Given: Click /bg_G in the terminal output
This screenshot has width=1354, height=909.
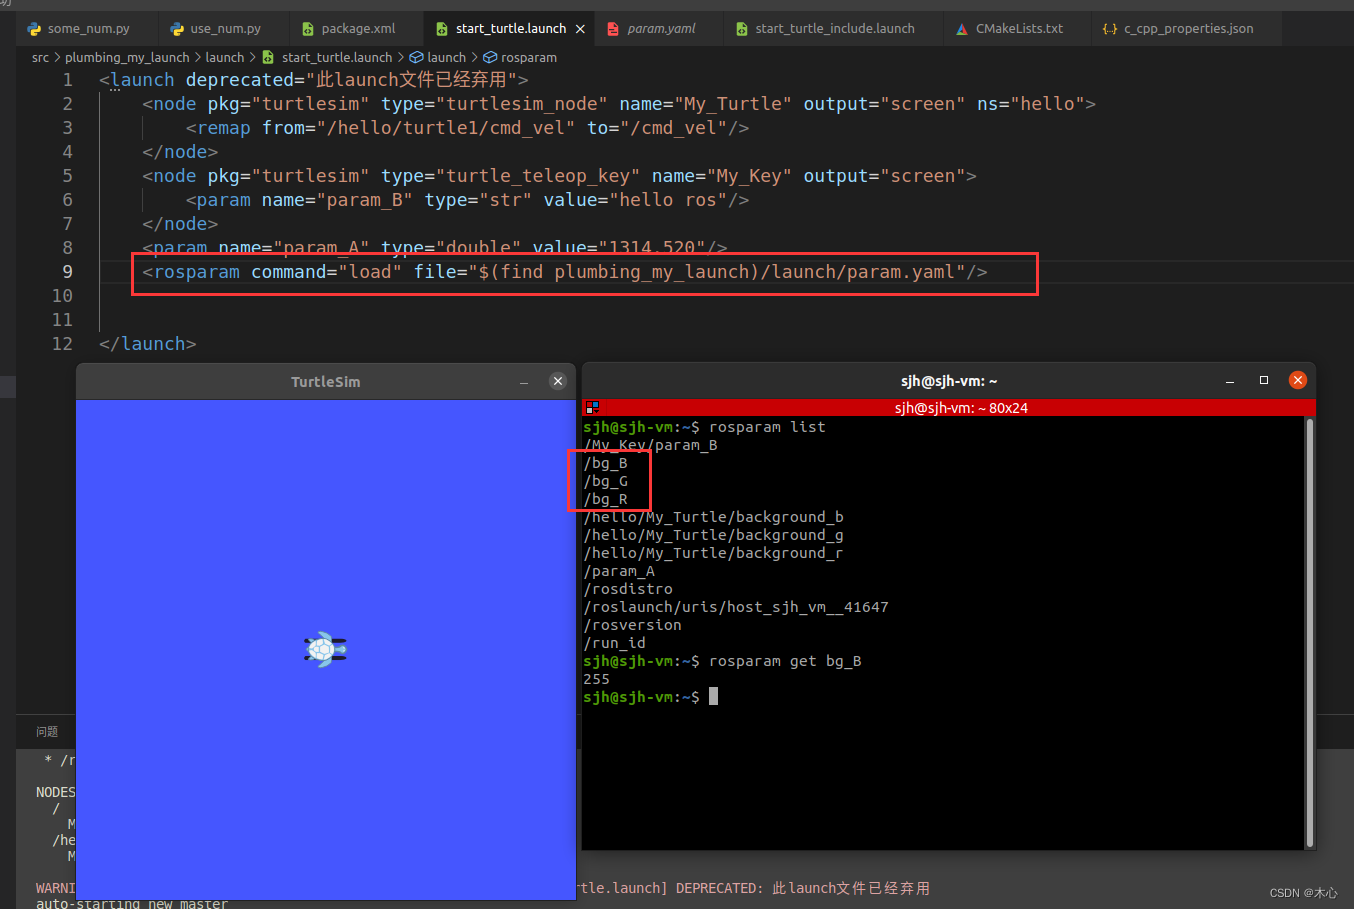Looking at the screenshot, I should coord(605,481).
